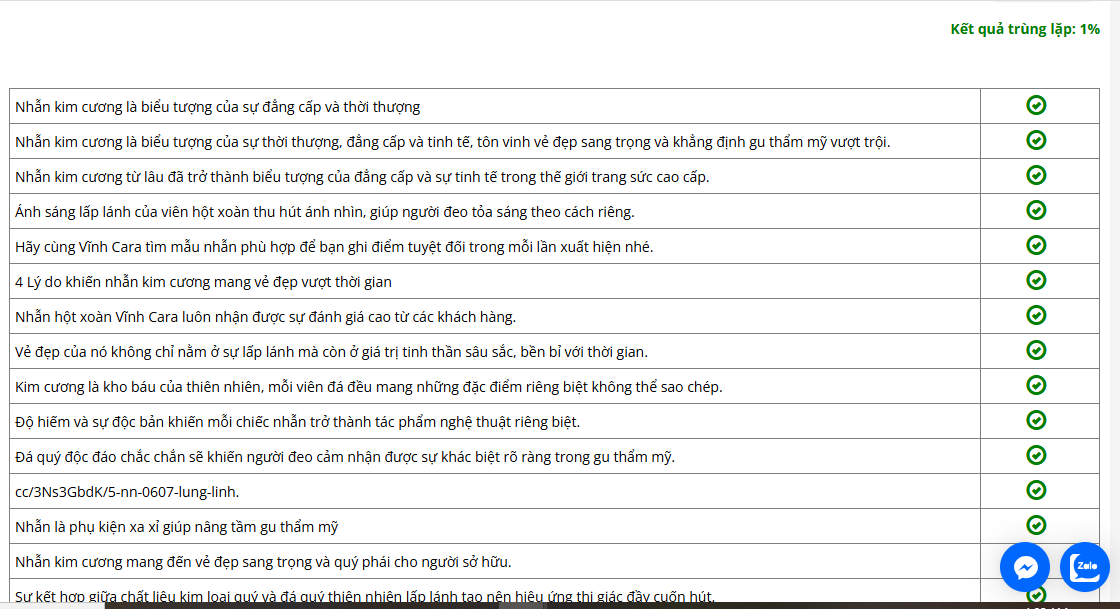Select sentence 'Đá quý độc đáo chắc chắn sẽ khiến người đeo'
Screen dimensions: 1120x609
tap(345, 457)
